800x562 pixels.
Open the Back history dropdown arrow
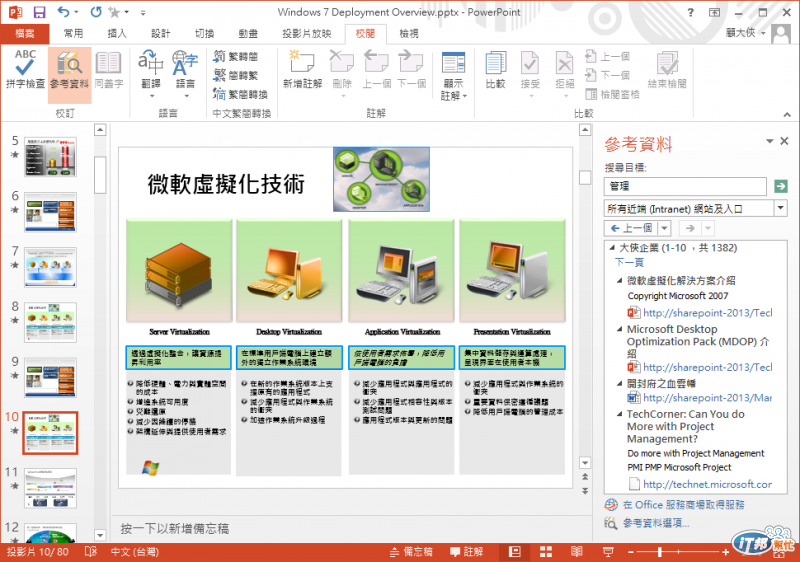point(664,228)
